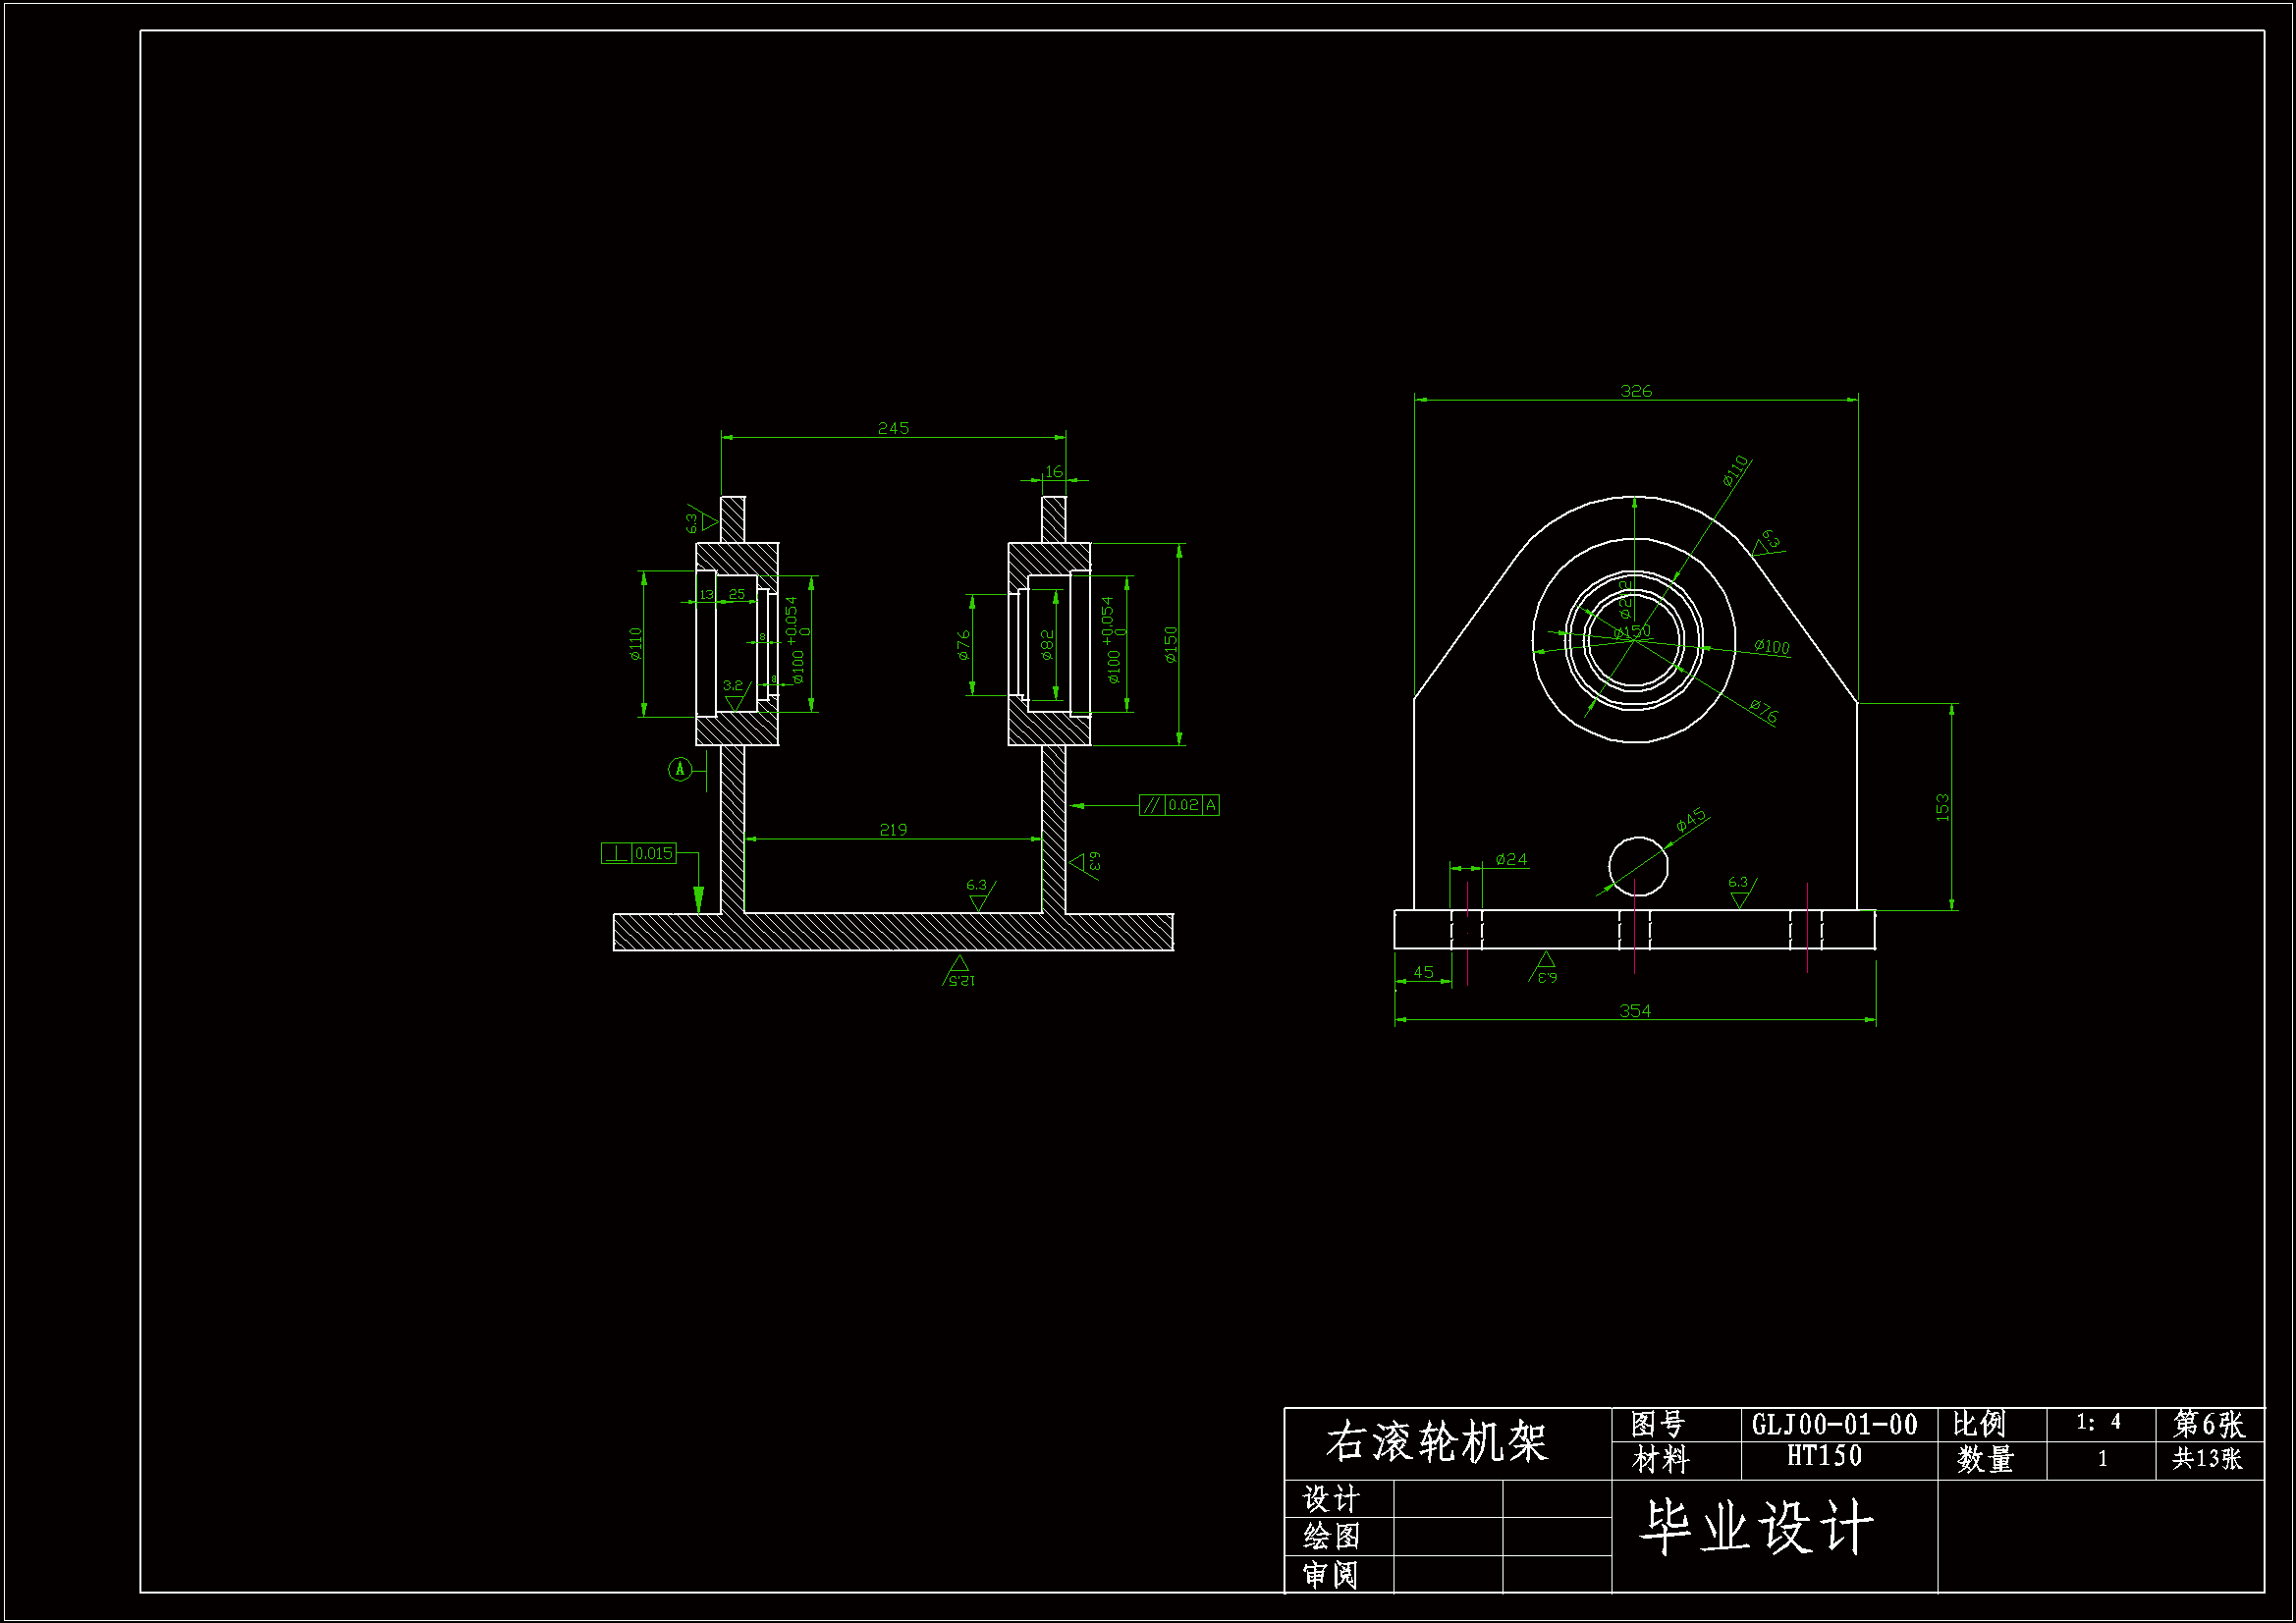Select the 219 inner width dimension

(893, 830)
